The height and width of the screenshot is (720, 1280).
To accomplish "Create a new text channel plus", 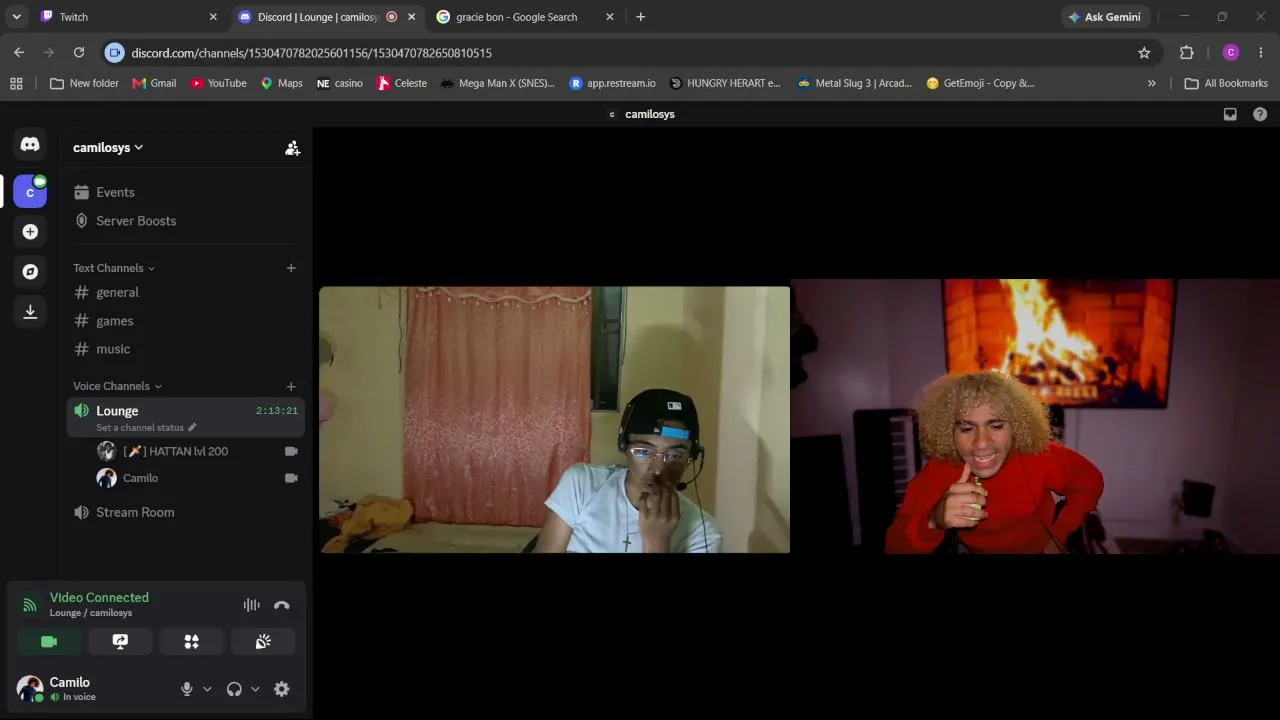I will click(x=291, y=268).
